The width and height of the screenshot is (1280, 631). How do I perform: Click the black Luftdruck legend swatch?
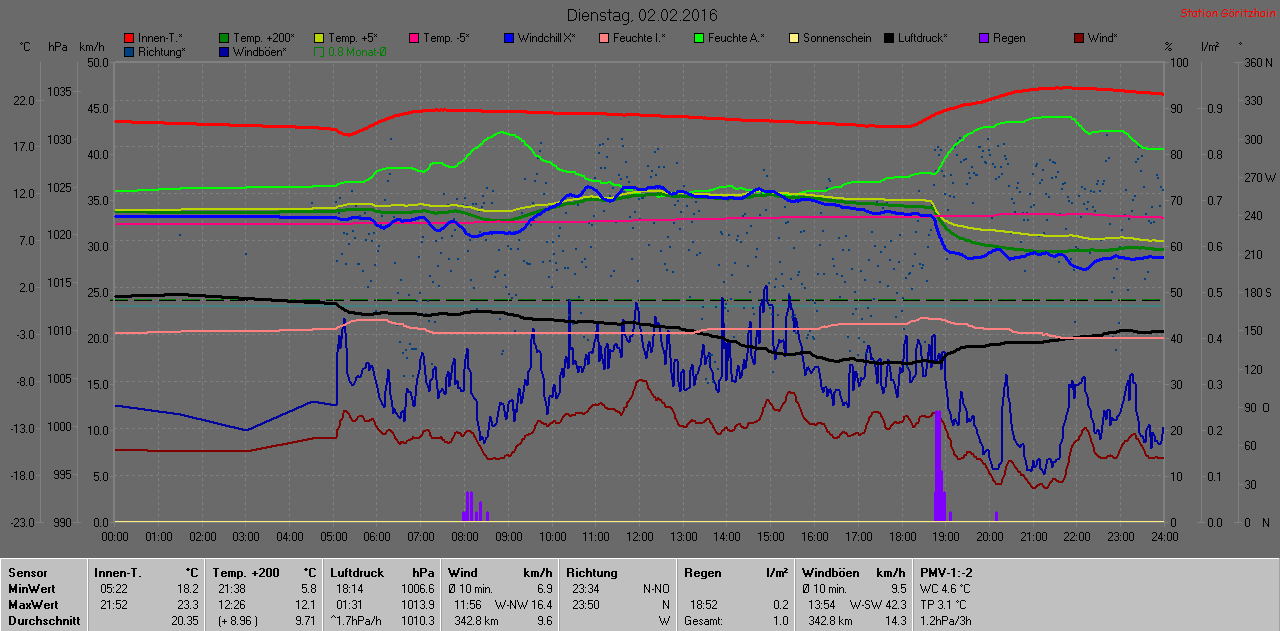(889, 38)
